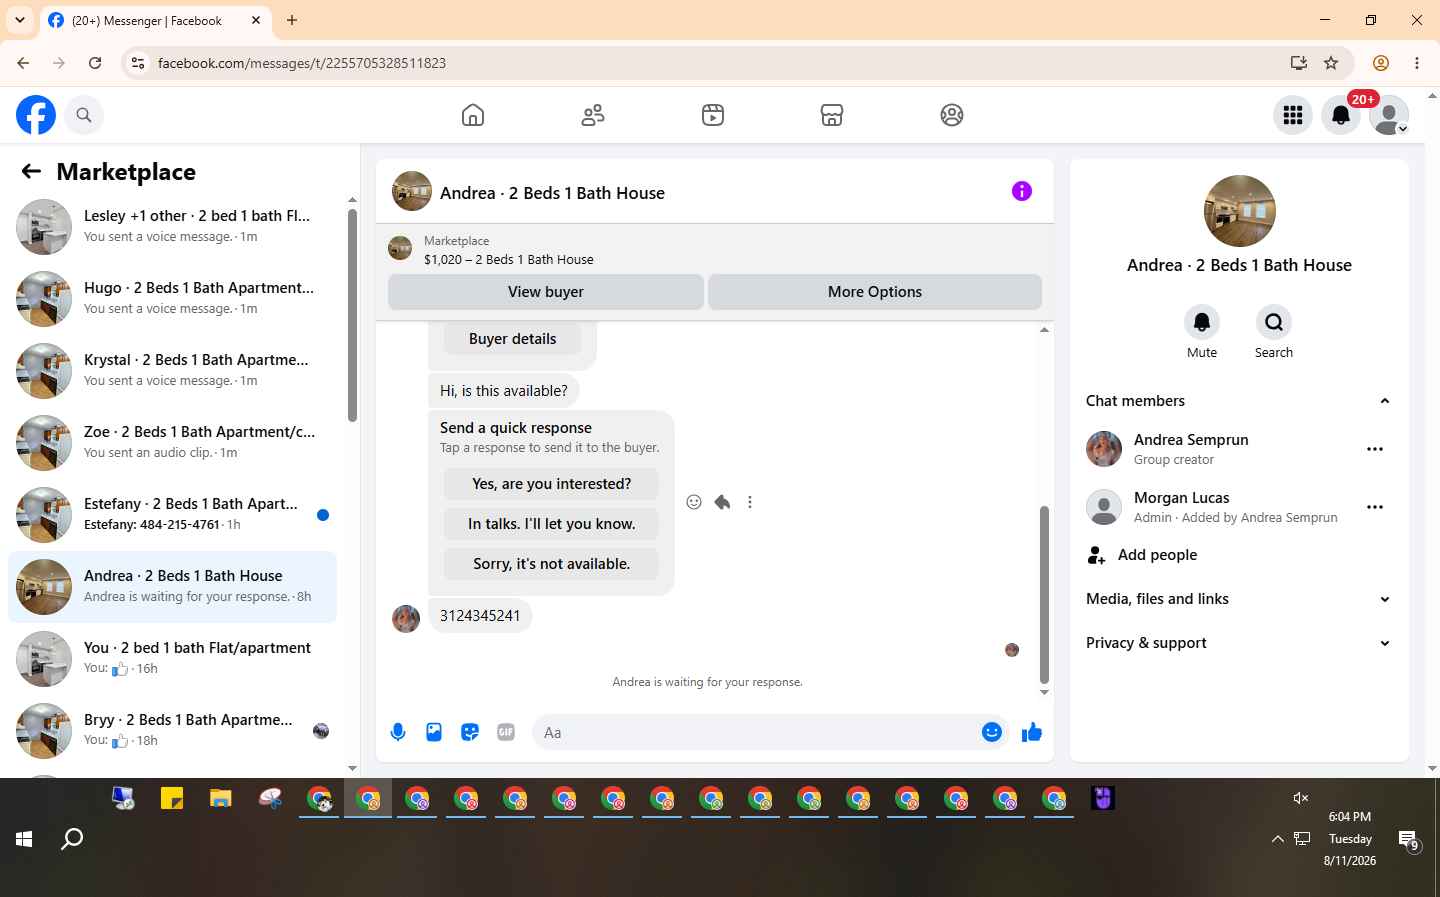
Task: Send quick reply 'Sorry, it's not available.'
Action: 552,564
